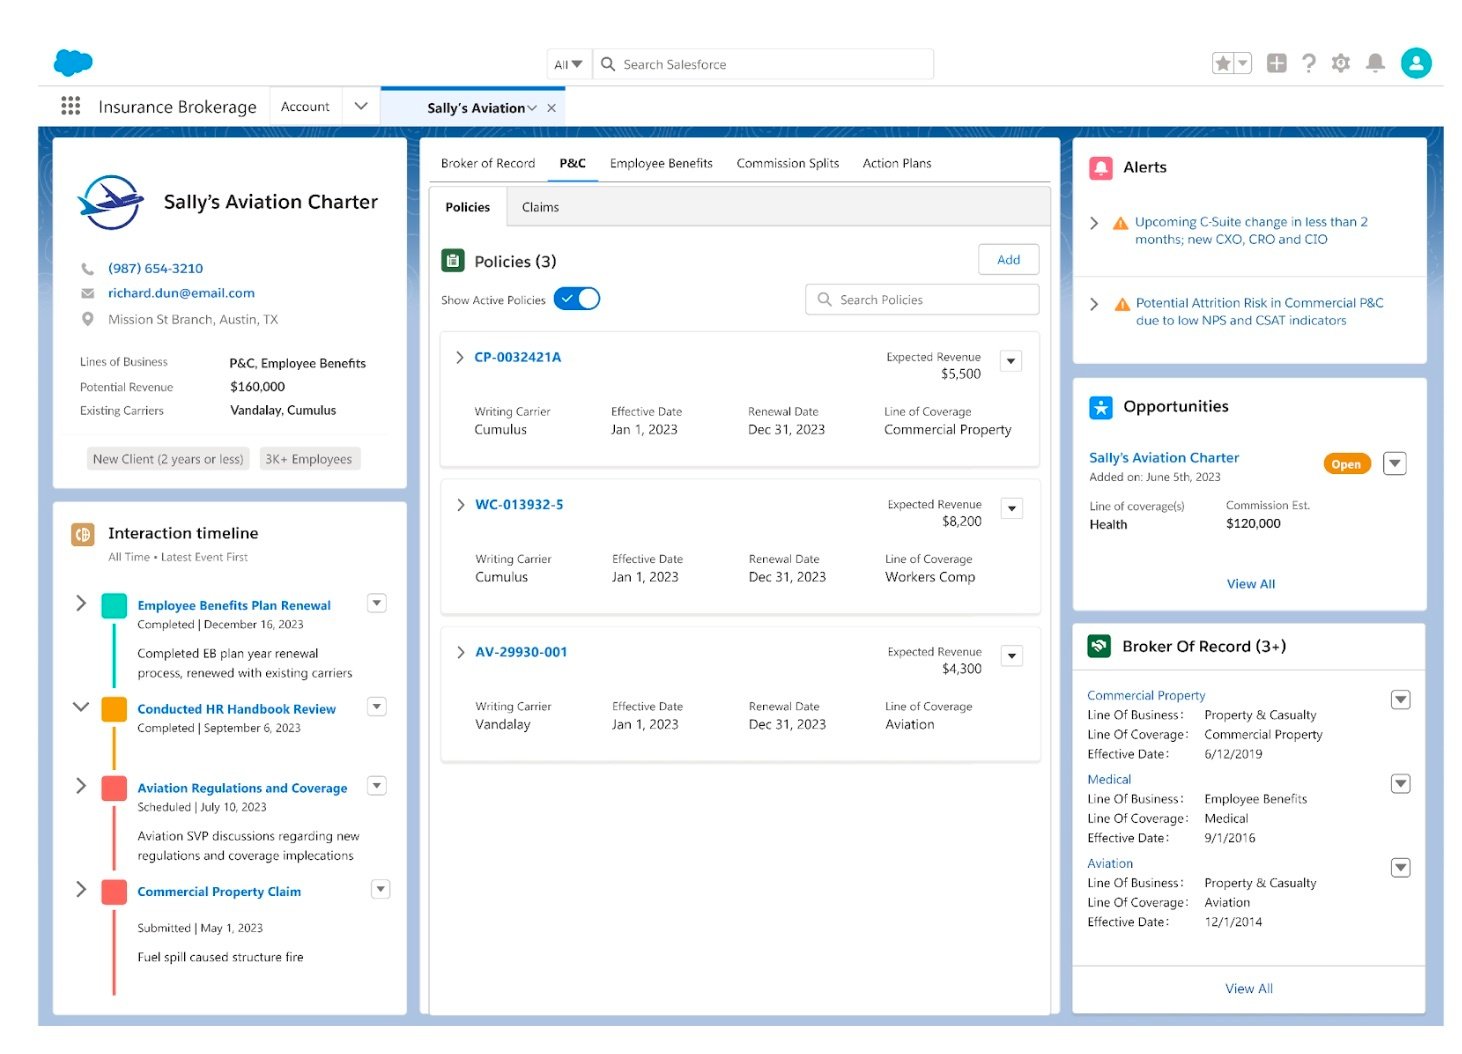
Task: Click the global actions plus icon
Action: coord(1276,64)
